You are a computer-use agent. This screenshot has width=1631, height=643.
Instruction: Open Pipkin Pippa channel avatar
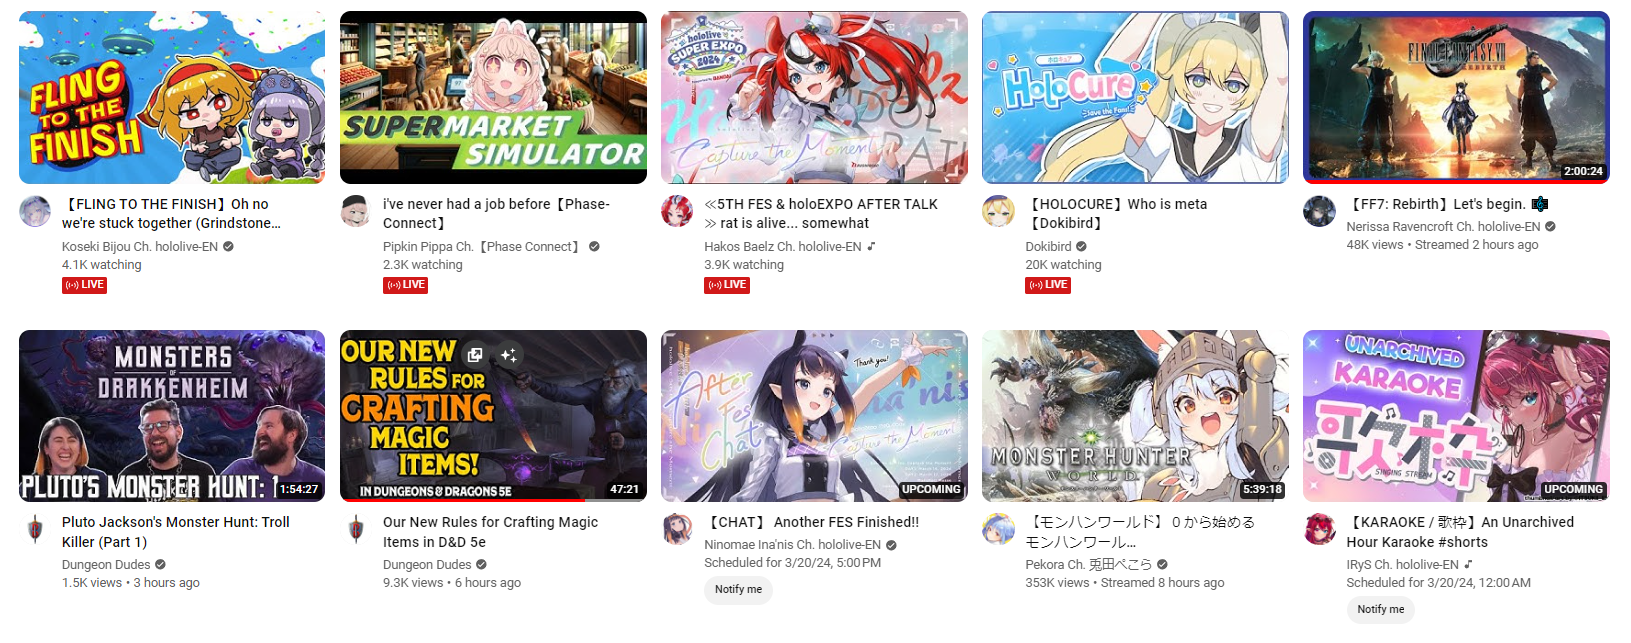tap(356, 211)
